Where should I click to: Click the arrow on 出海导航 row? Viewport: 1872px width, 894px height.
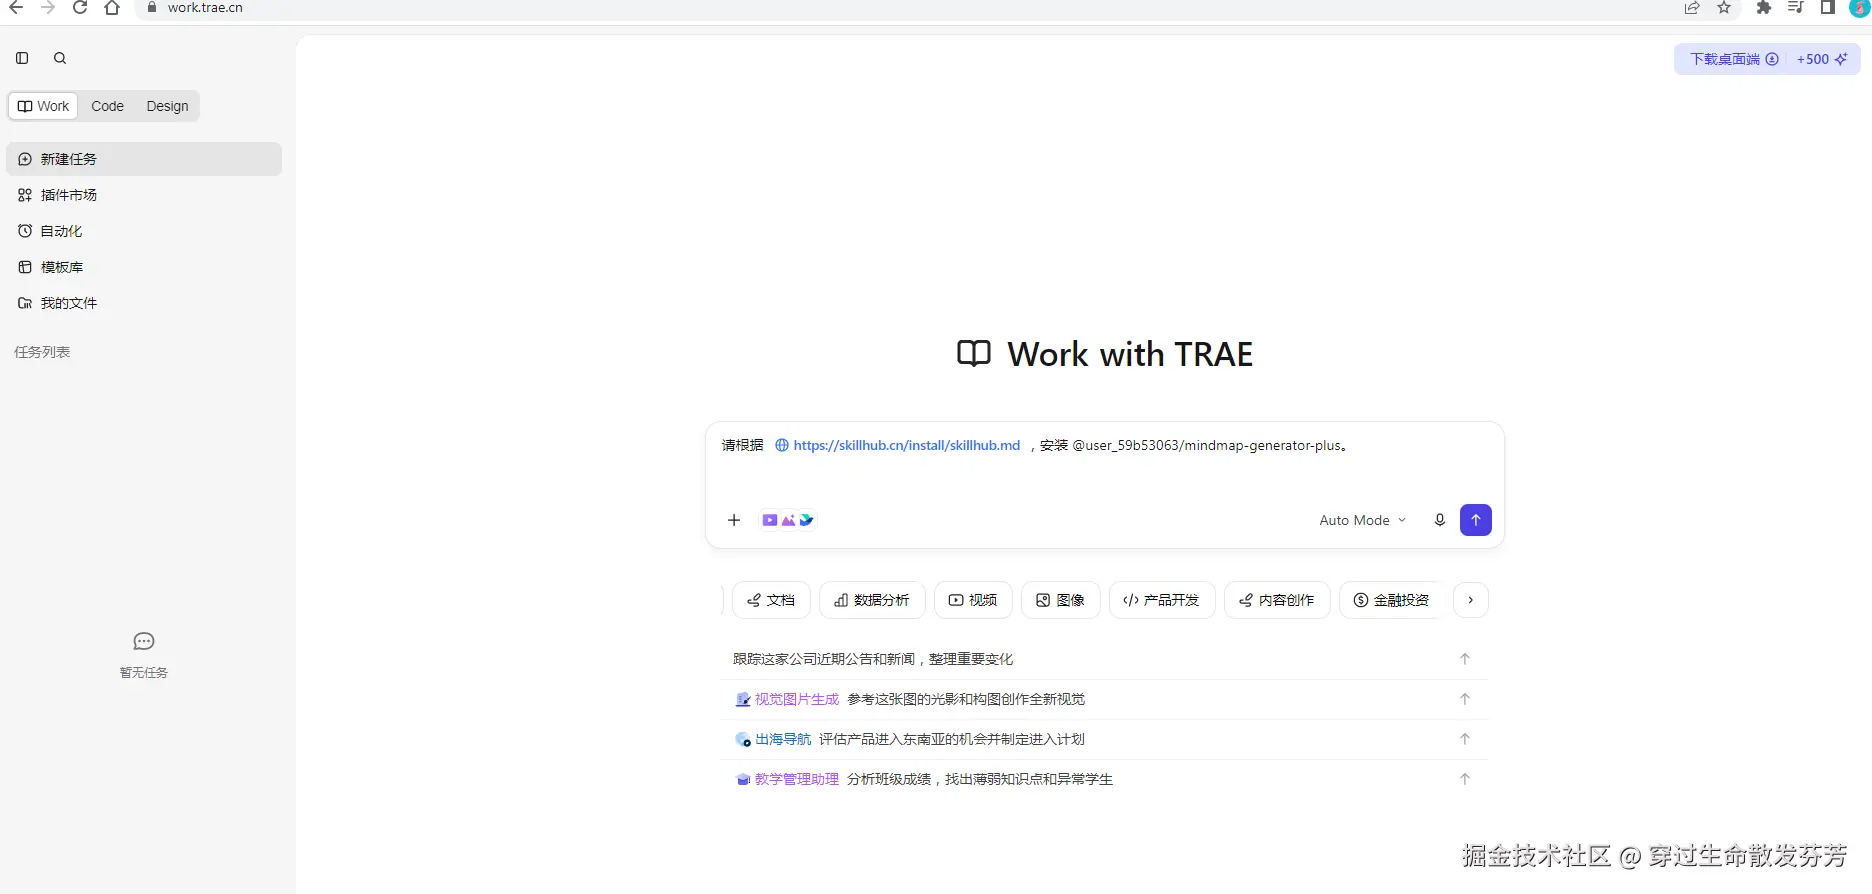(1465, 739)
